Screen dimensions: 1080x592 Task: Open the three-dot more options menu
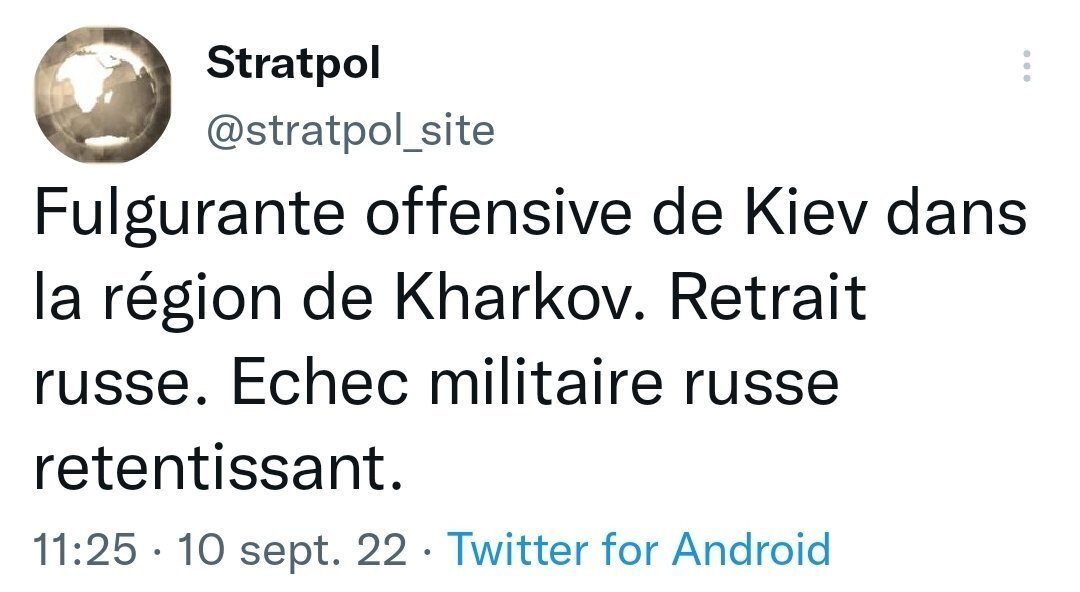(x=1027, y=67)
